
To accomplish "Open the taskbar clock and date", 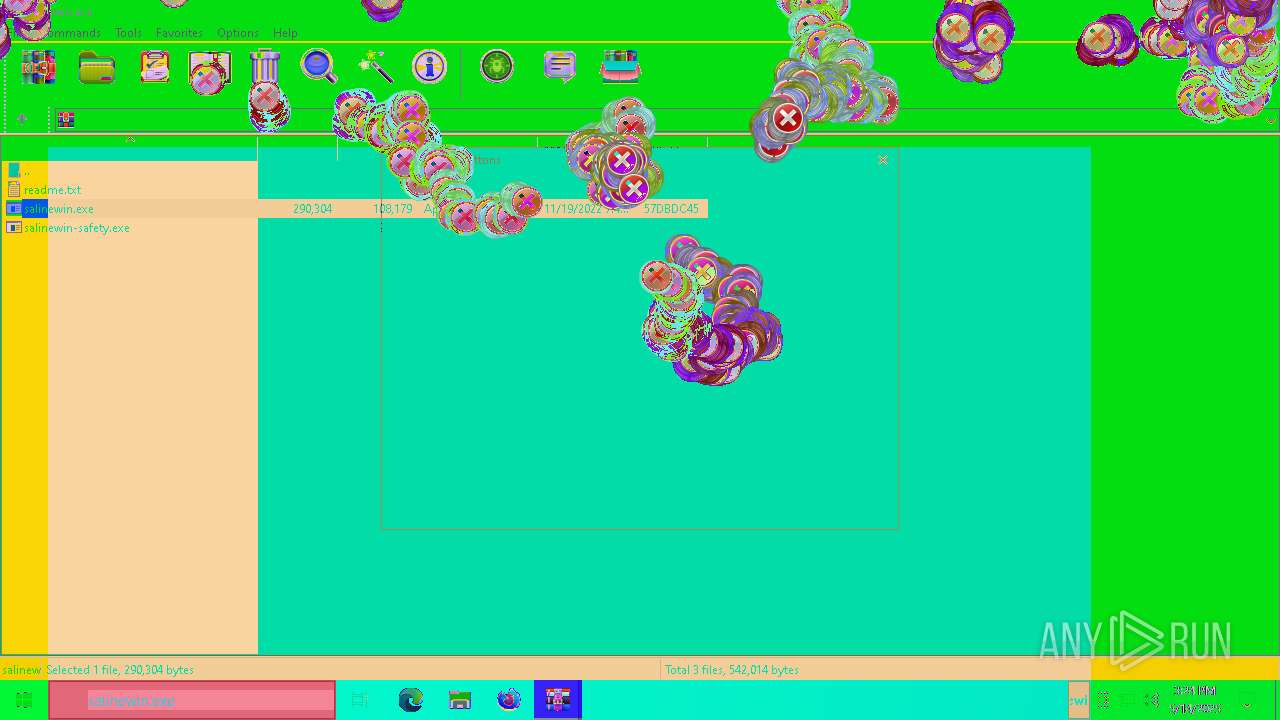I will pos(1195,700).
